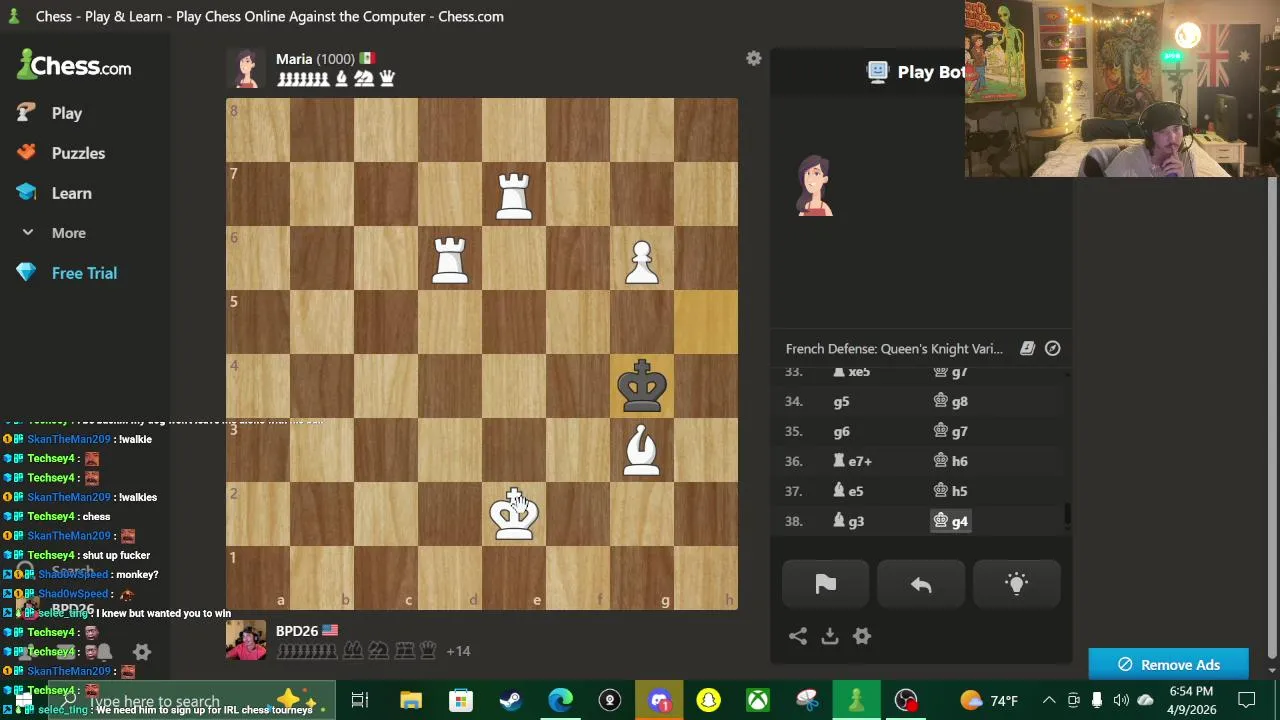Open board settings gear above the board

[x=754, y=59]
